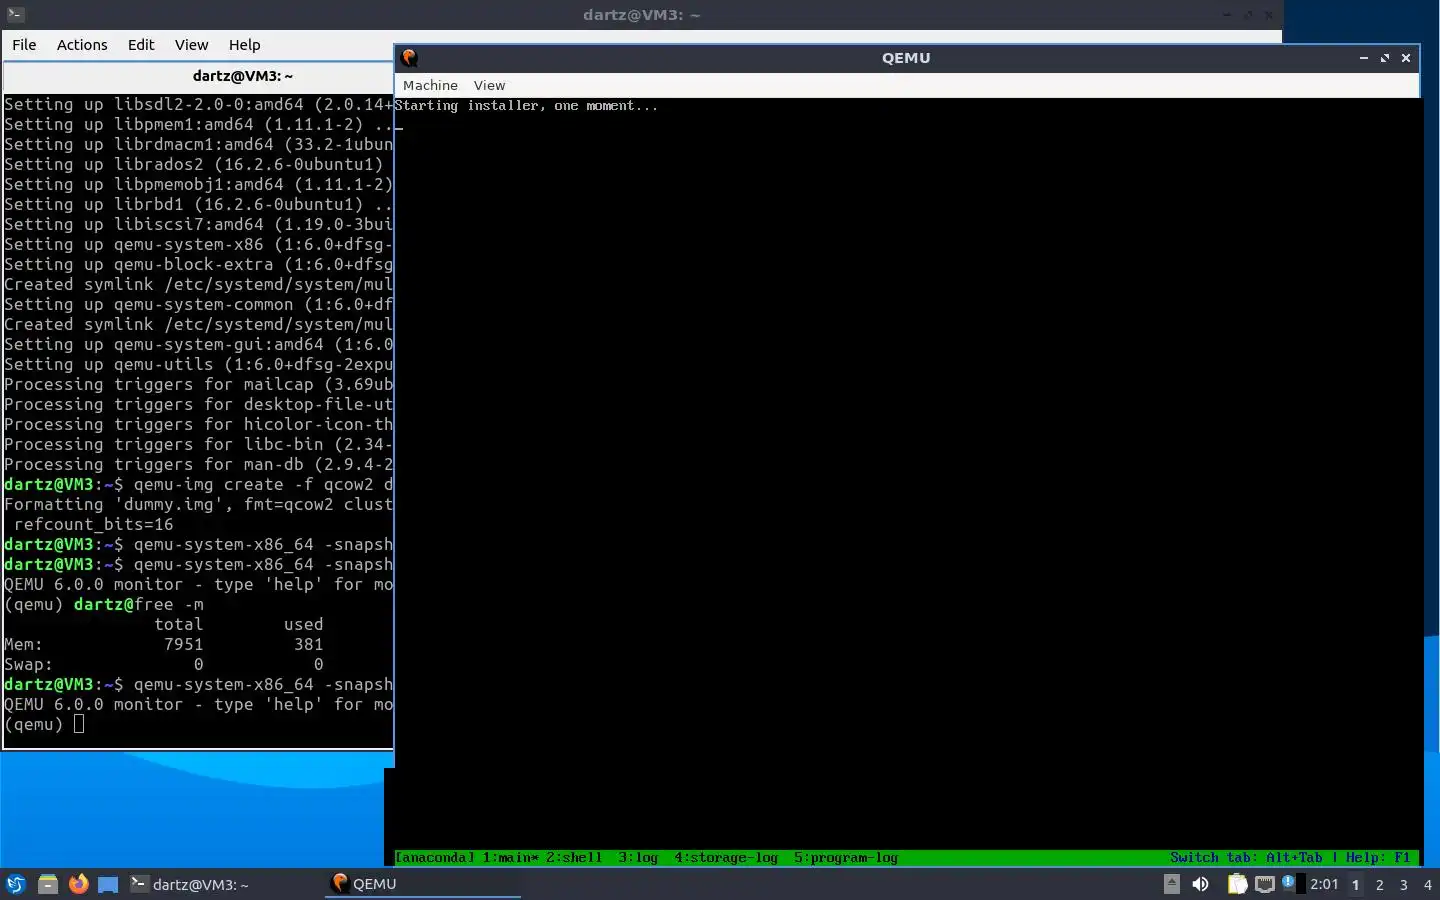Click the 'Formatting dummy.img' output line
Screen dimensions: 1440x900
(198, 504)
